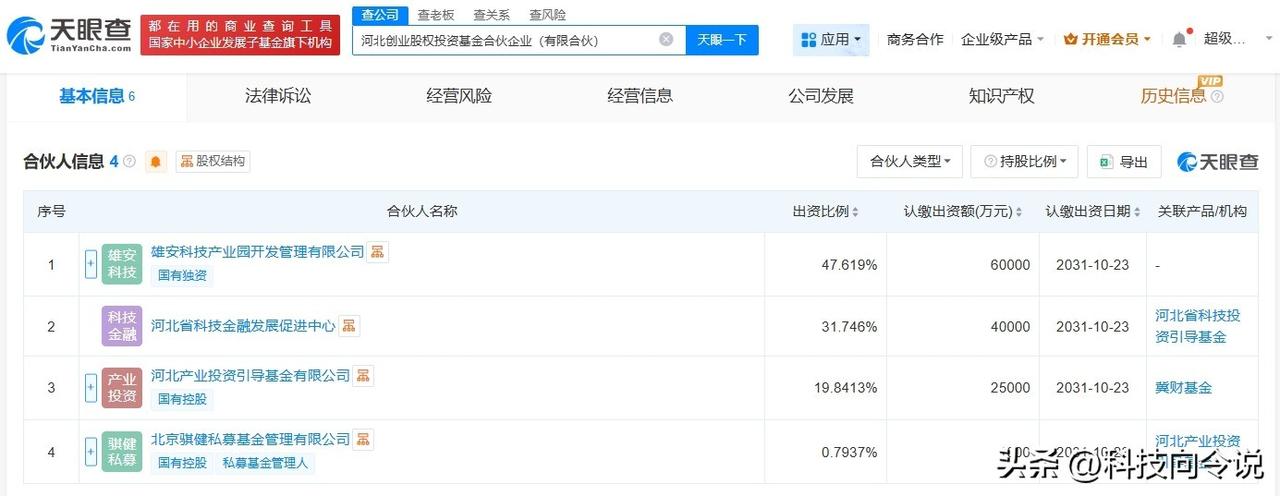Viewport: 1280px width, 496px height.
Task: Open the 经营信息 tab
Action: [640, 96]
